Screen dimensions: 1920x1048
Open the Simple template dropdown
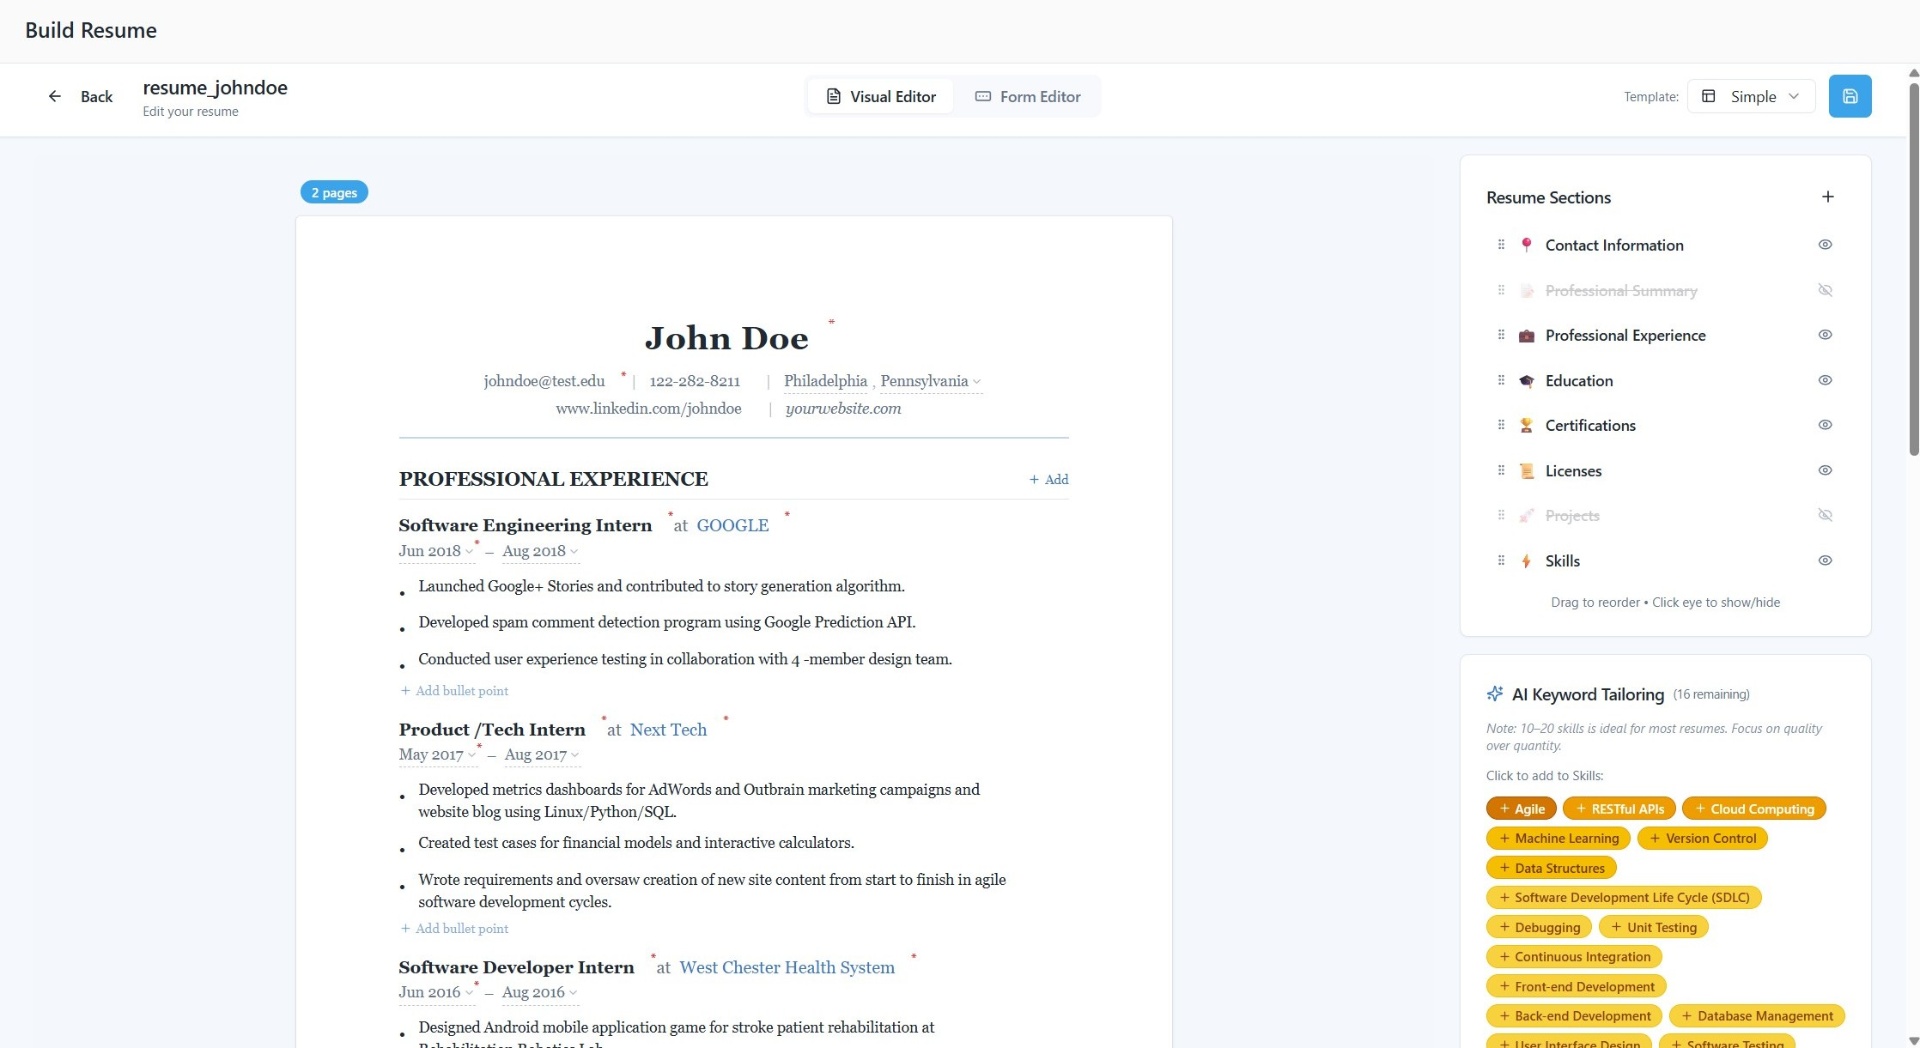pos(1750,96)
